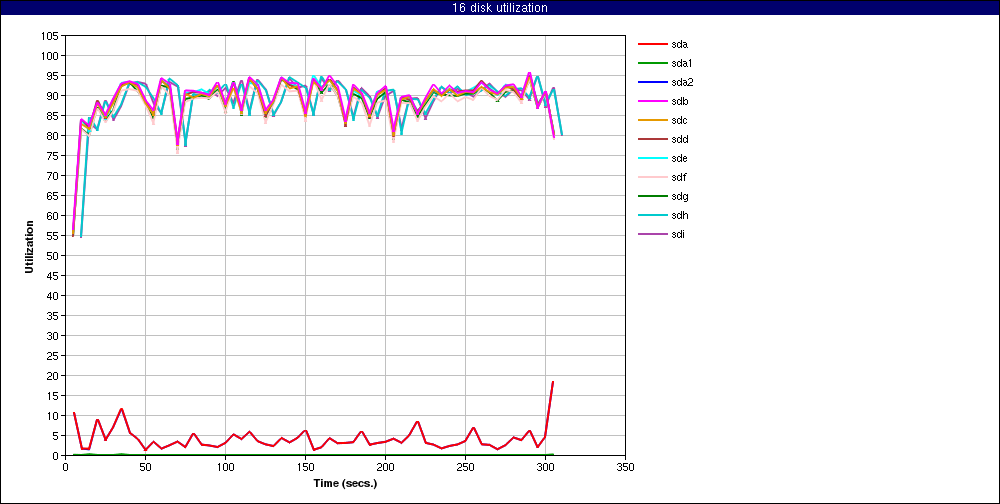The width and height of the screenshot is (1000, 504).
Task: Click the cyan sde legend color line
Action: coord(652,158)
